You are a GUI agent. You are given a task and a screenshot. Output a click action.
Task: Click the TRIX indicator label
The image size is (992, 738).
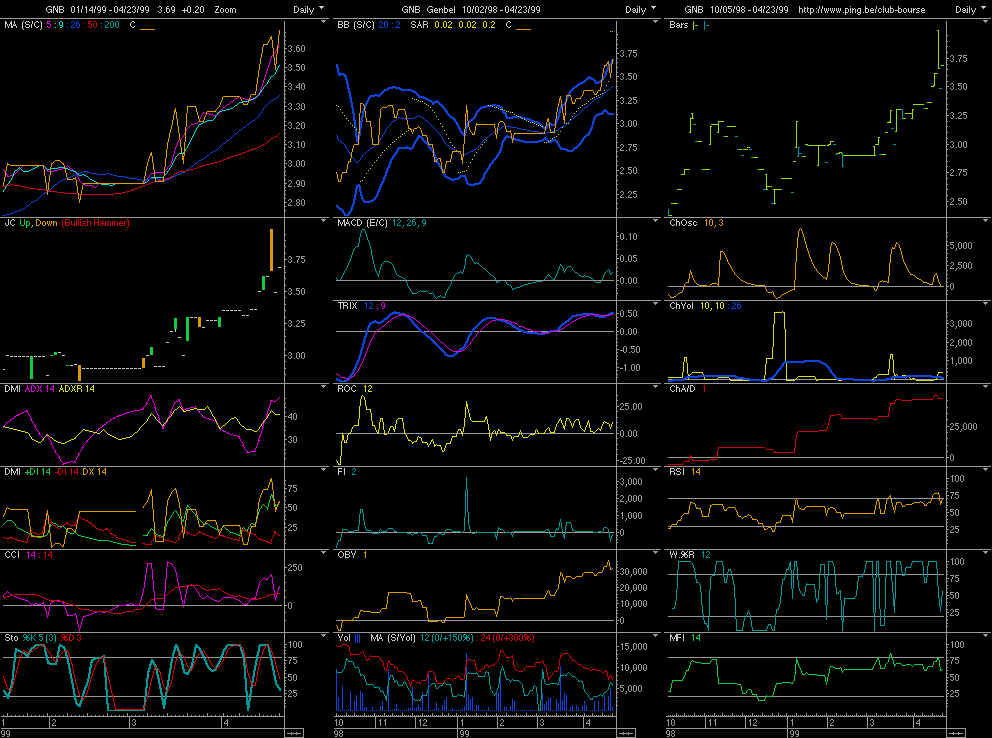click(347, 306)
